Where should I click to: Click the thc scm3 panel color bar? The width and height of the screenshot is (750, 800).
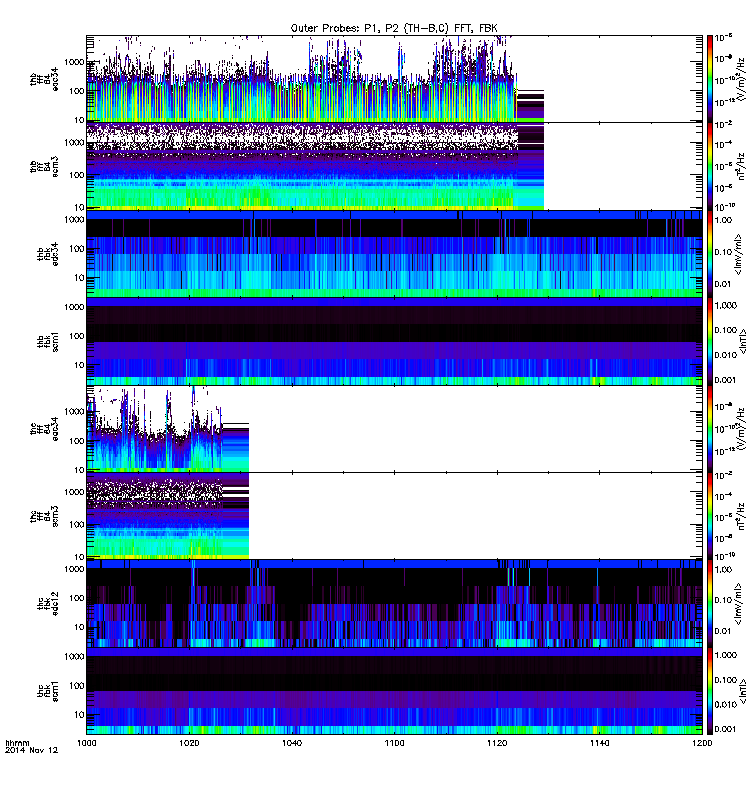(709, 516)
